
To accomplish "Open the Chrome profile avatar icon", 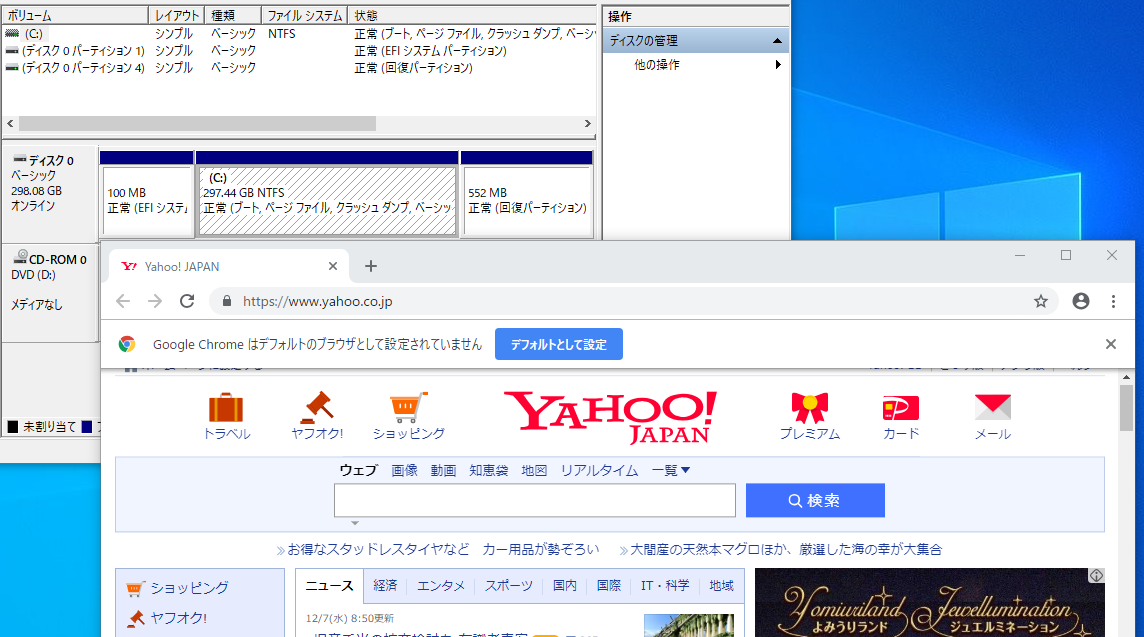I will (1081, 301).
